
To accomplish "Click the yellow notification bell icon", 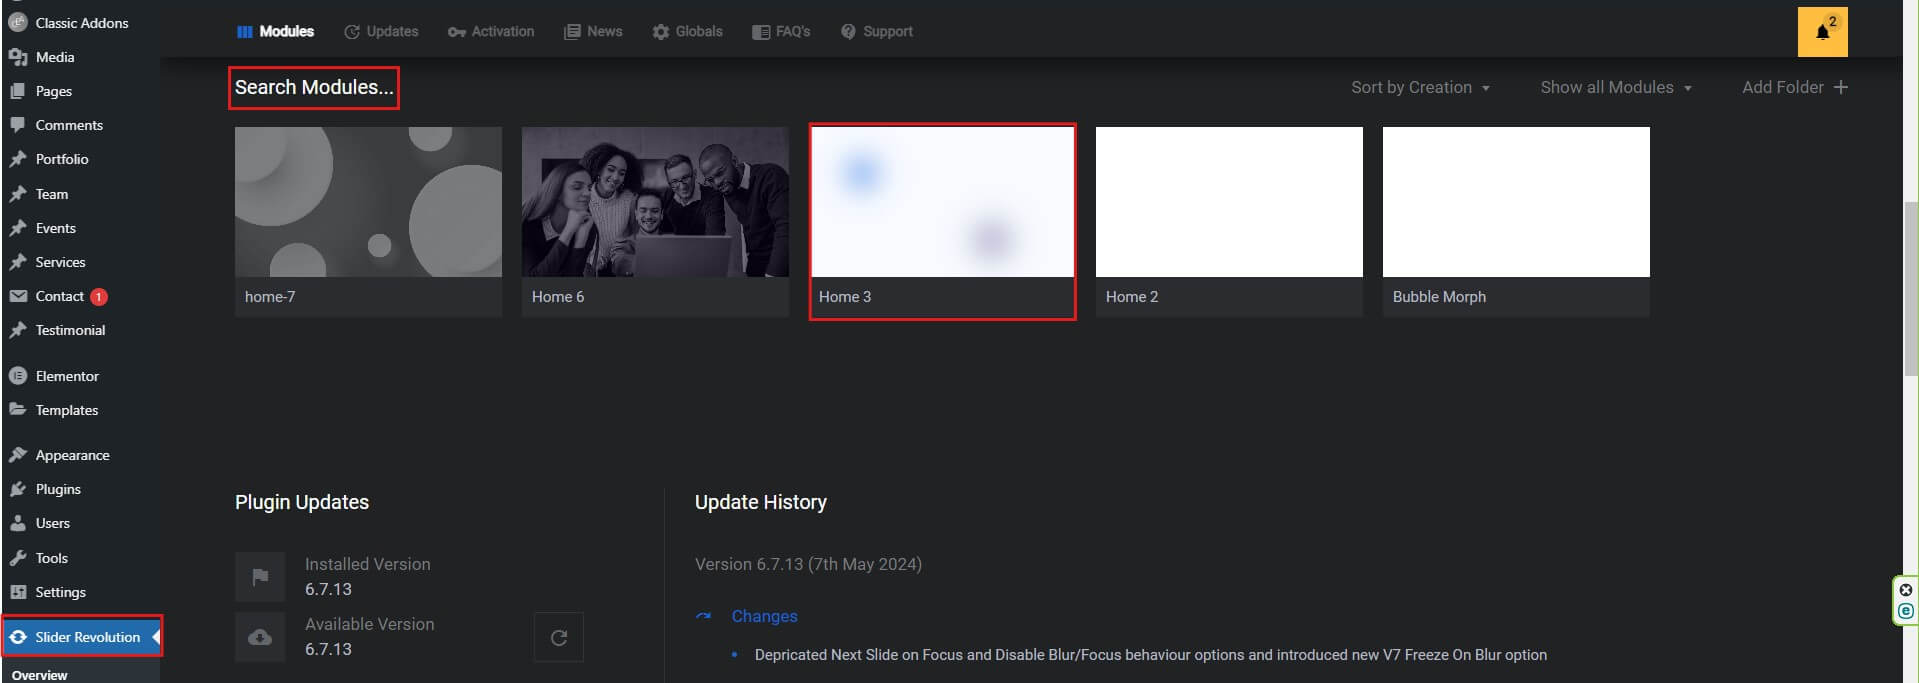I will pyautogui.click(x=1821, y=32).
